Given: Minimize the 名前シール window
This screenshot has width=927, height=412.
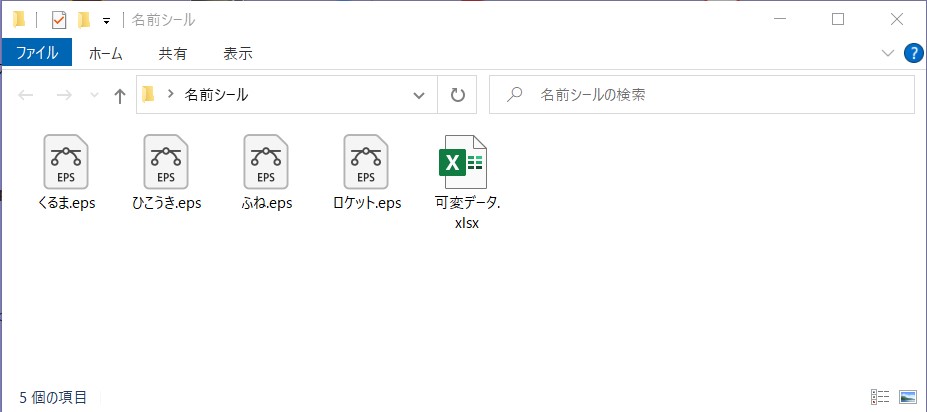Looking at the screenshot, I should 779,20.
